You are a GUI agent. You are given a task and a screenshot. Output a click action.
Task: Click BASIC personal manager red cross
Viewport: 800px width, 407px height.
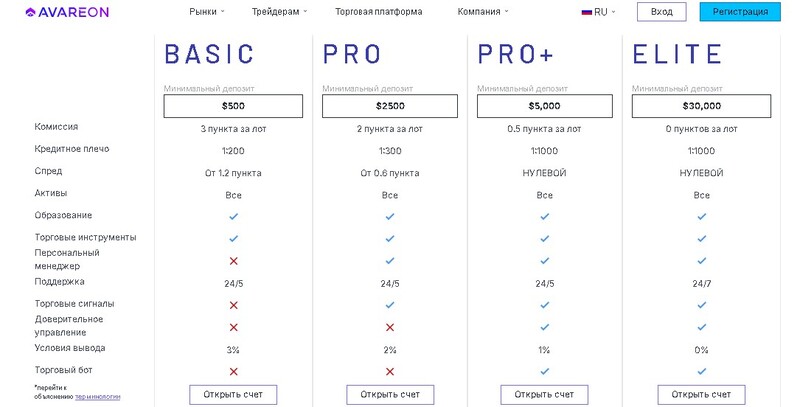tap(234, 261)
